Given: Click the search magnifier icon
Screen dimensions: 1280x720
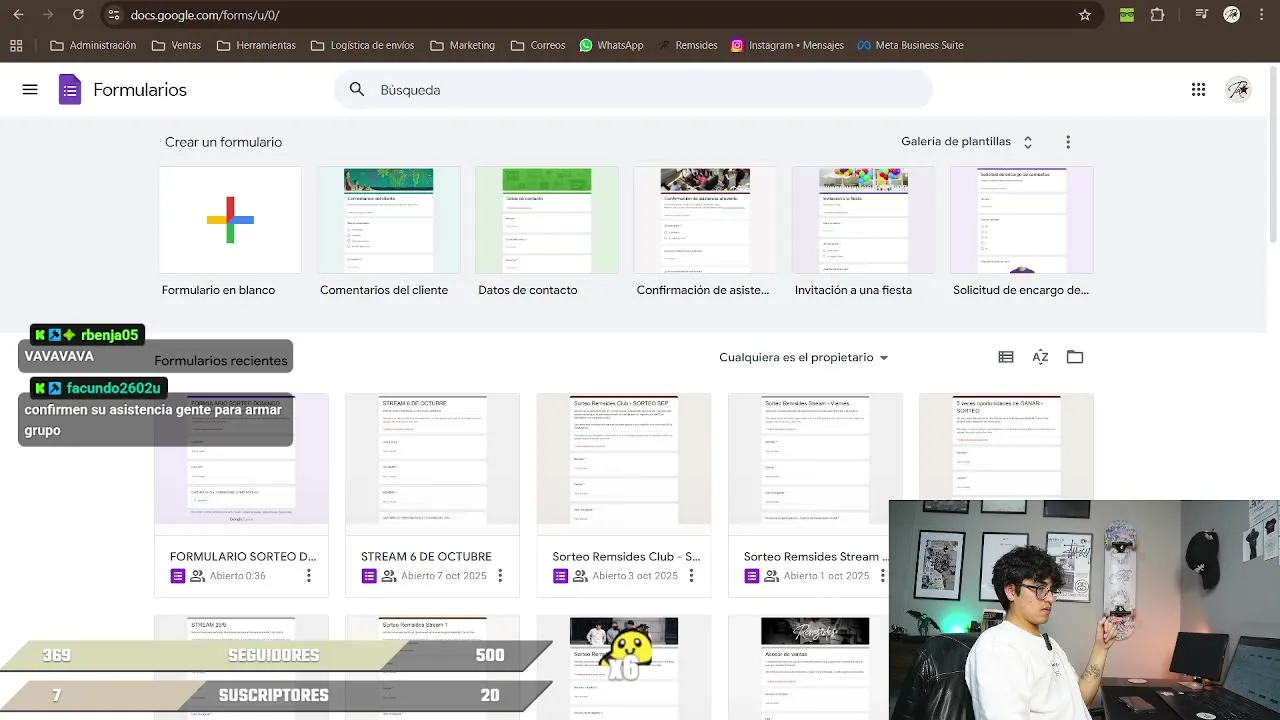Looking at the screenshot, I should point(357,90).
